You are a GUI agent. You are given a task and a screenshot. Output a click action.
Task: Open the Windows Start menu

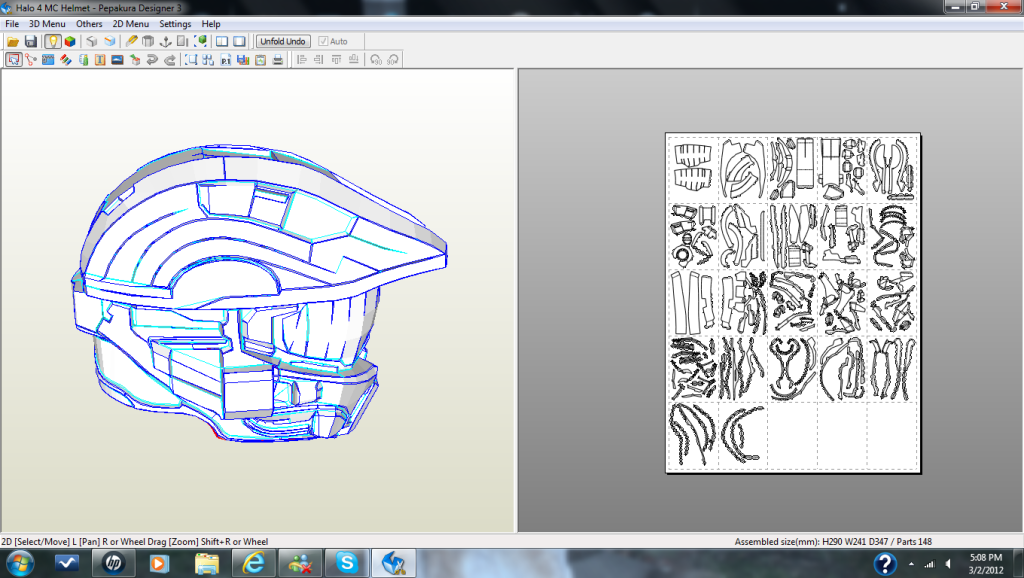[18, 563]
